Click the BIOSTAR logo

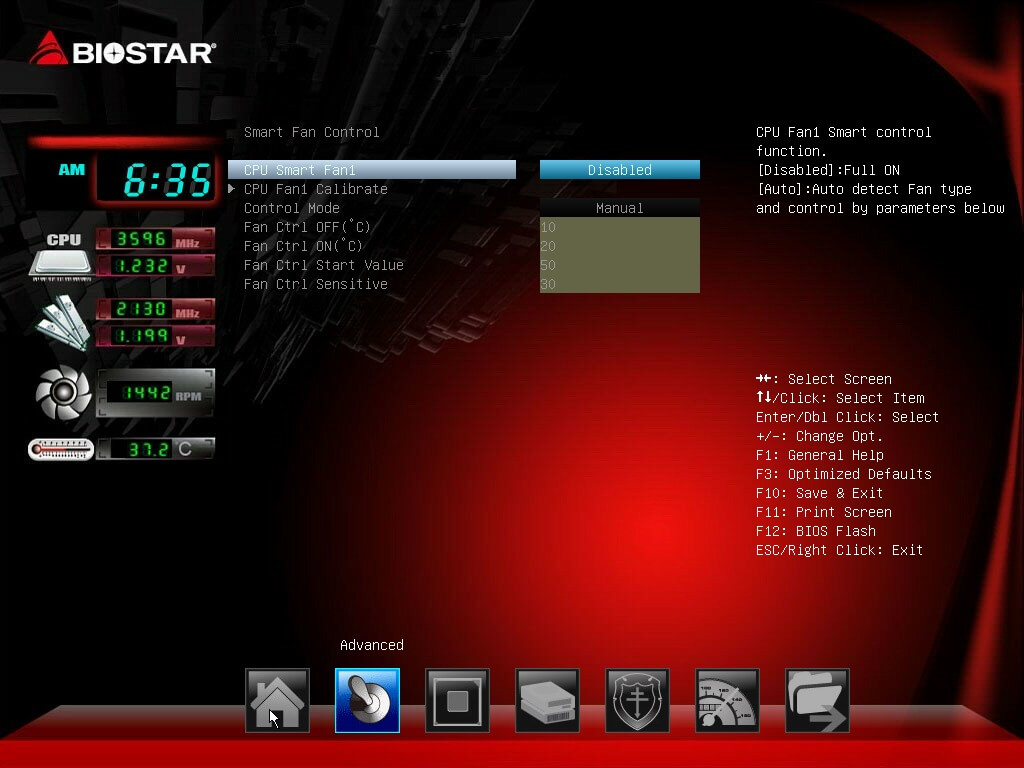(x=122, y=50)
